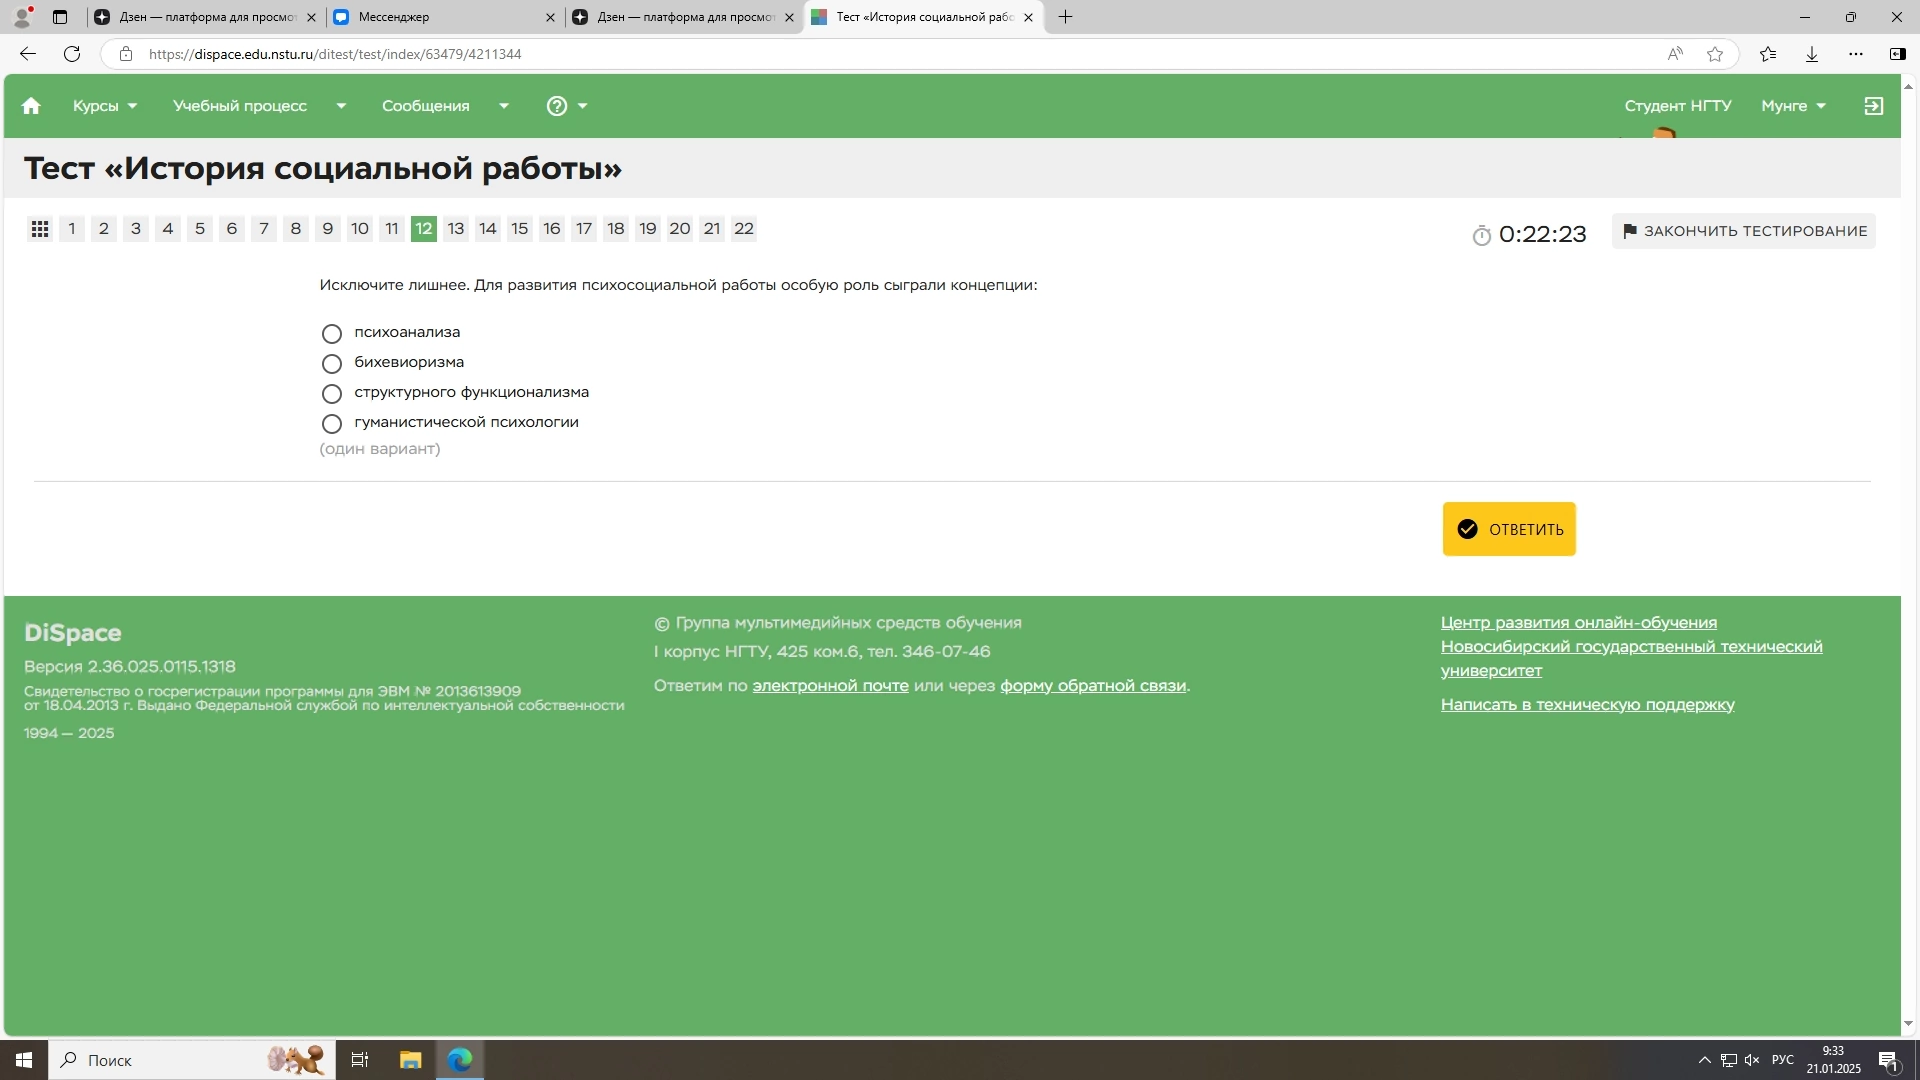
Task: Open the browser read aloud icon
Action: click(1675, 54)
